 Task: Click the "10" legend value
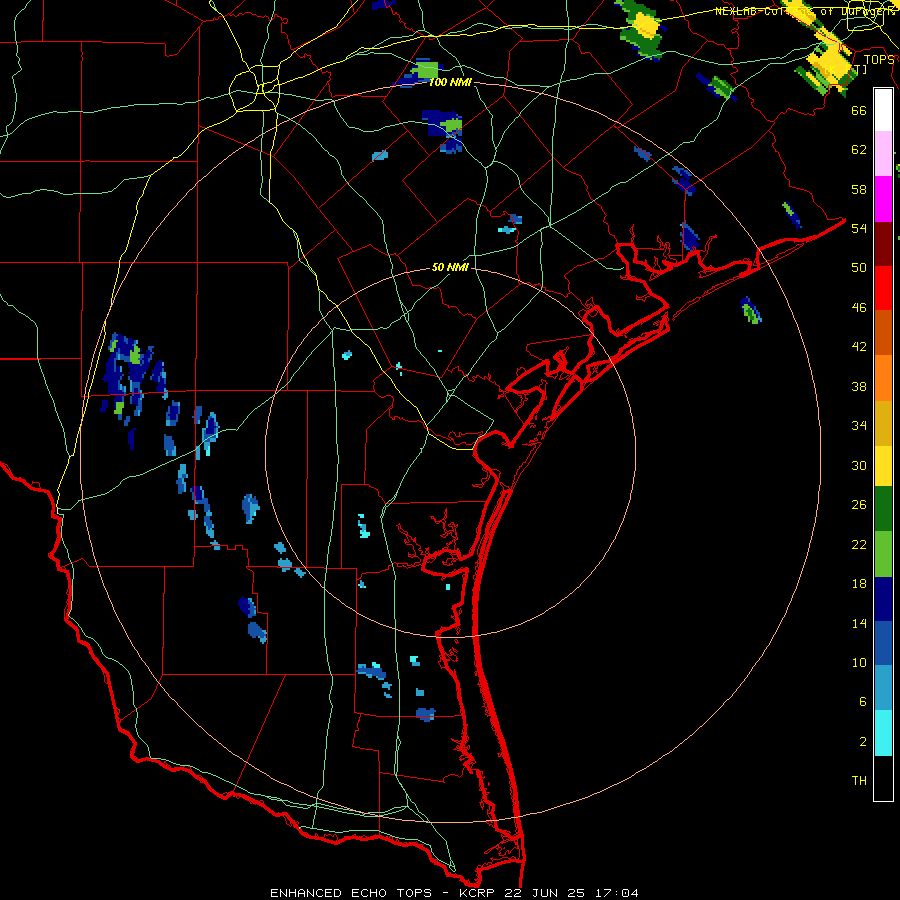coord(859,663)
